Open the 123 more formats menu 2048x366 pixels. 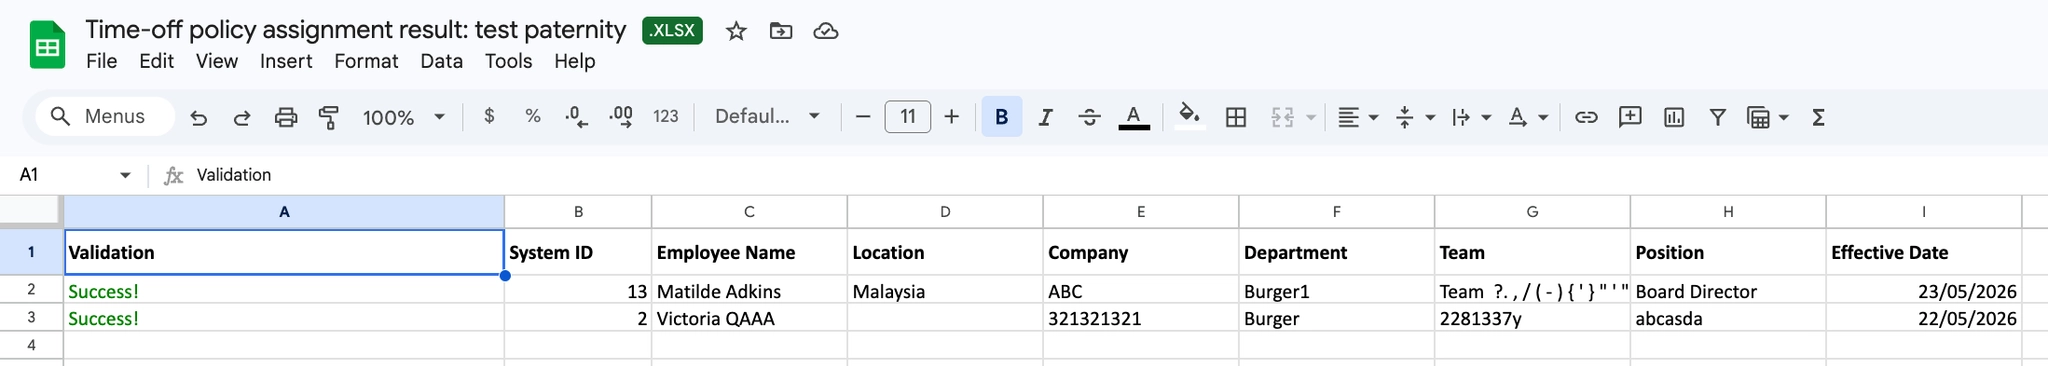pos(666,116)
